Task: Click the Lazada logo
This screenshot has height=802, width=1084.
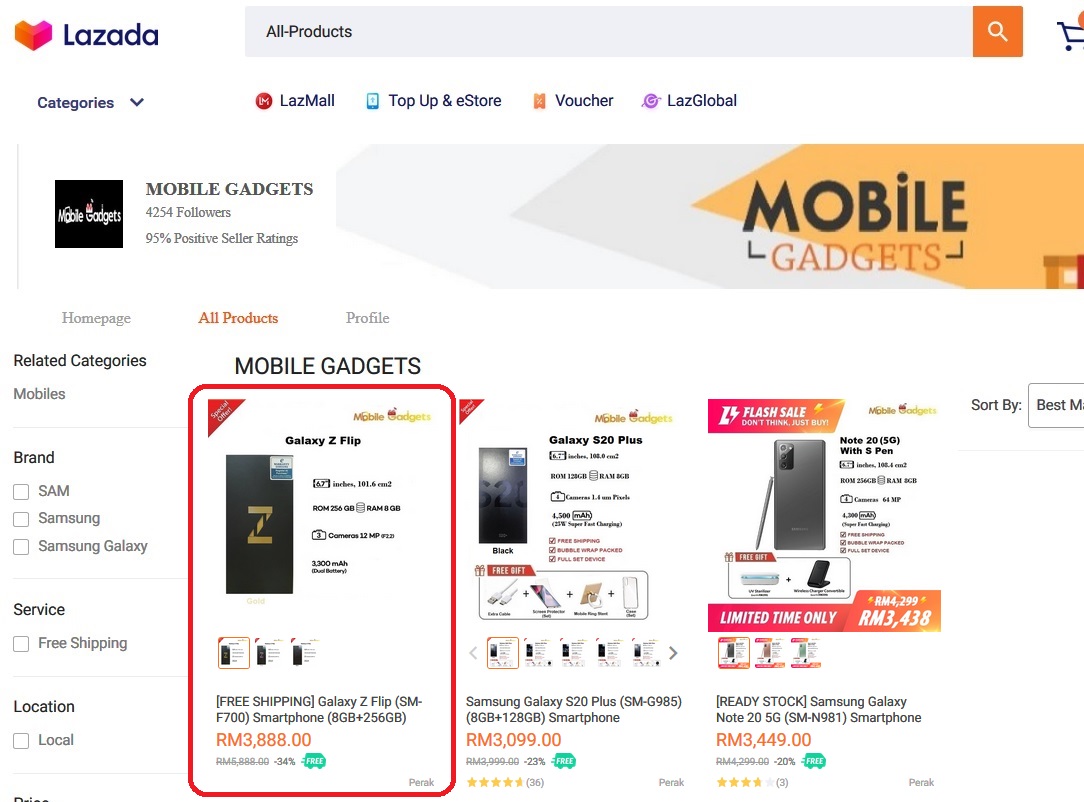Action: tap(87, 36)
